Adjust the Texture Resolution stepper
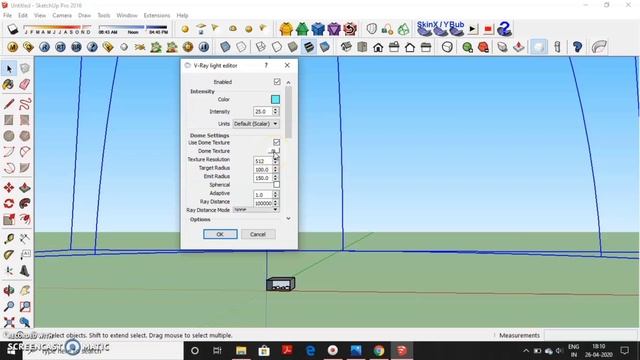This screenshot has height=360, width=640. pyautogui.click(x=276, y=160)
